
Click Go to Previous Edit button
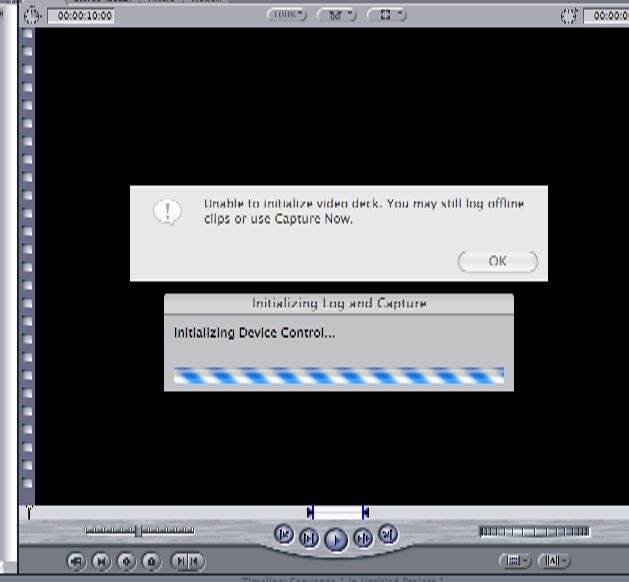coord(284,534)
